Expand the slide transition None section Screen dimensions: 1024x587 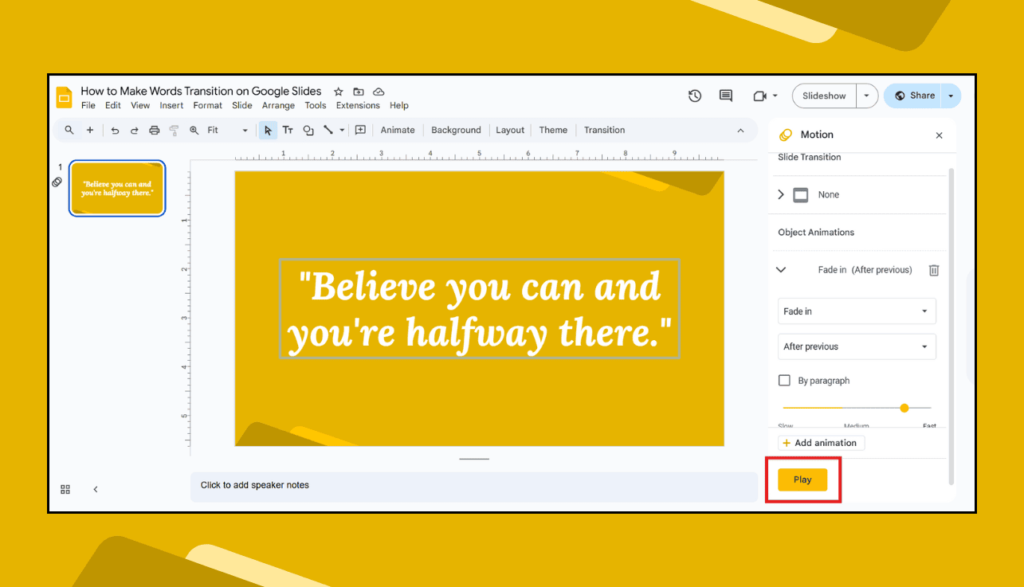click(781, 195)
